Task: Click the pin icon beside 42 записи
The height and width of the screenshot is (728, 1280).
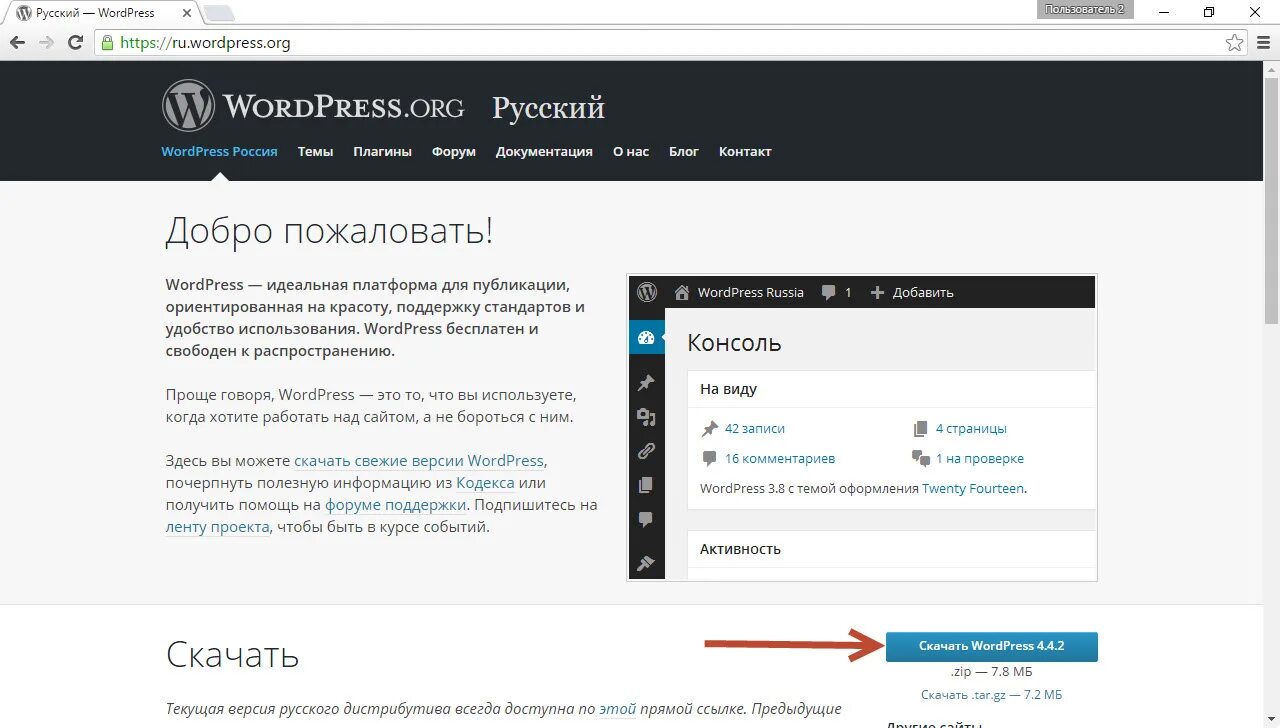Action: click(710, 428)
